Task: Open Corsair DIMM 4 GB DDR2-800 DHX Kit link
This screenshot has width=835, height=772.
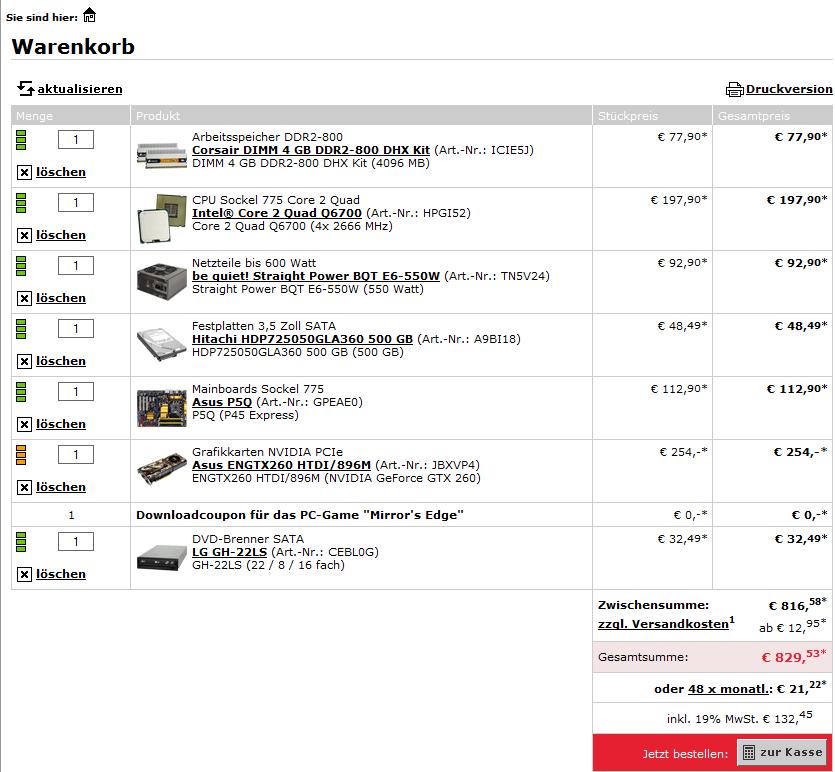Action: [x=310, y=150]
